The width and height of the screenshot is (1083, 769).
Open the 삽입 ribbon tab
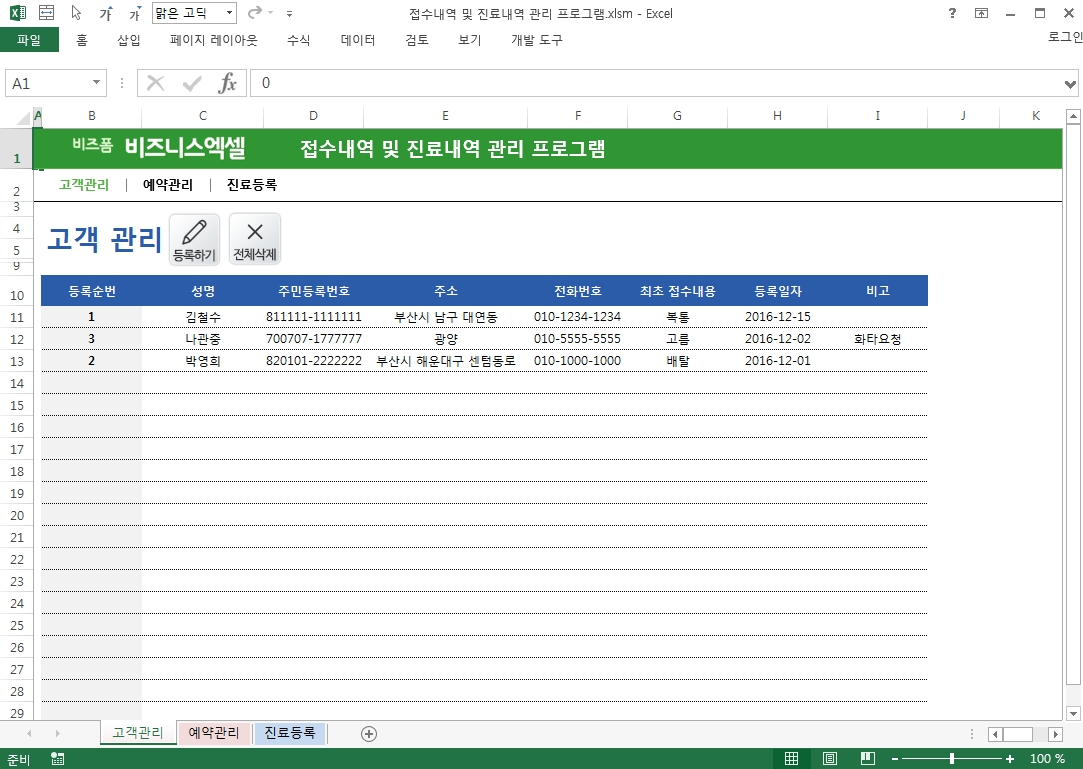pos(129,40)
